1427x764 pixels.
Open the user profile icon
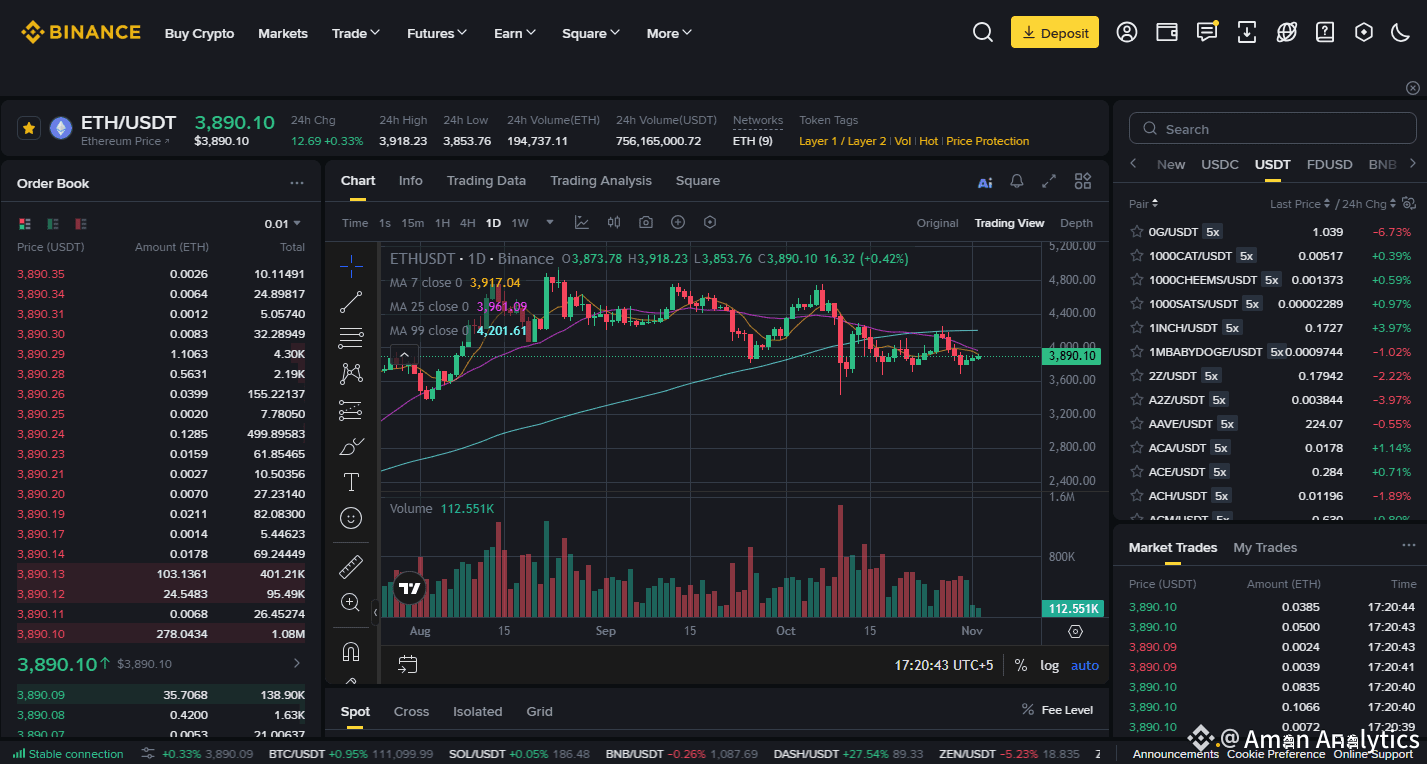(x=1127, y=32)
